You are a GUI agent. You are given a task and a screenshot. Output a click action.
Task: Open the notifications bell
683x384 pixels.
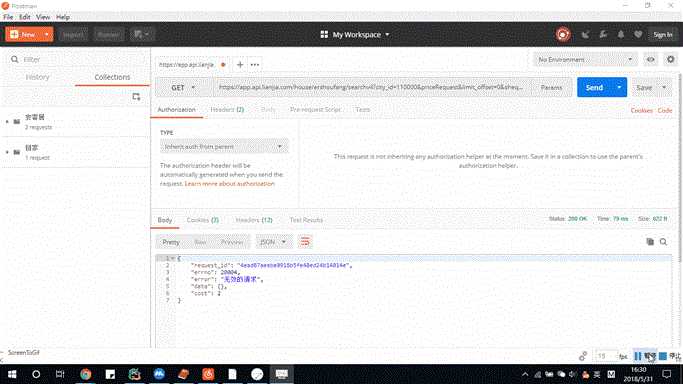coord(621,34)
